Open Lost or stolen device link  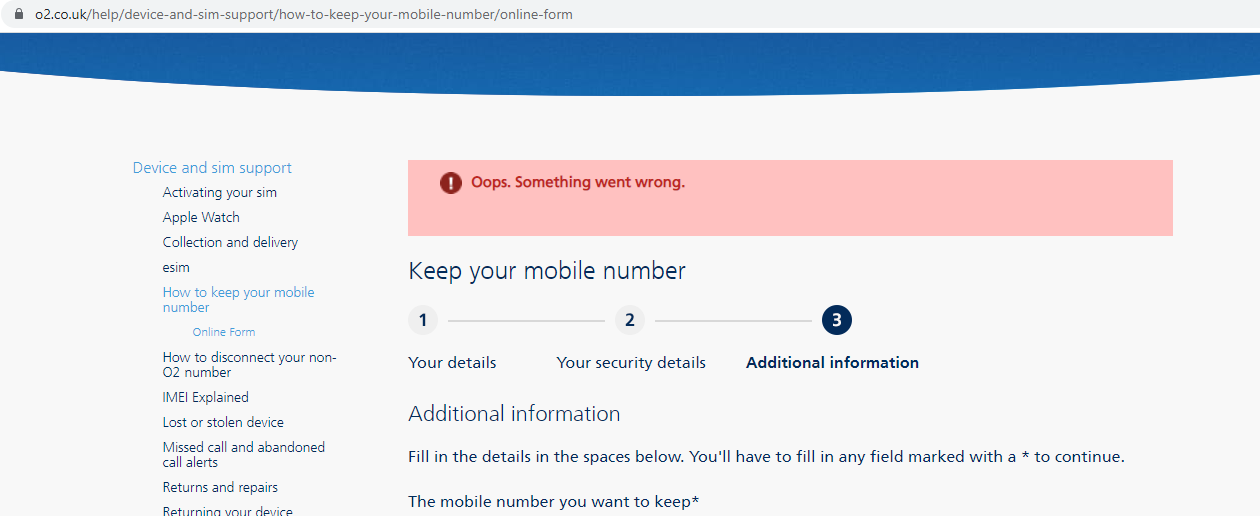223,422
